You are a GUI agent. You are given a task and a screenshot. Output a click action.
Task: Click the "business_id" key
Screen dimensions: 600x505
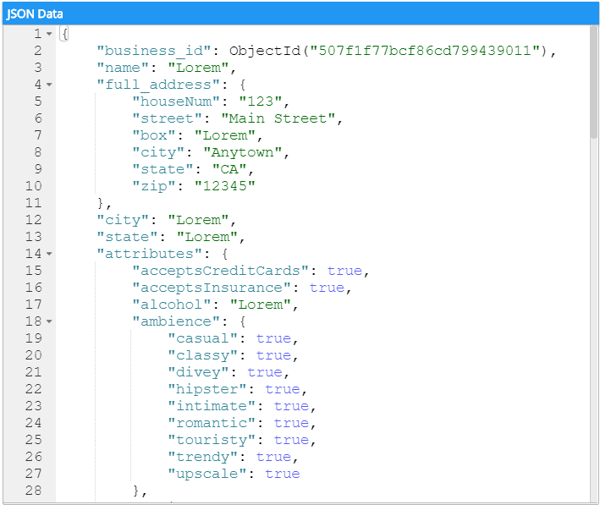[x=153, y=51]
